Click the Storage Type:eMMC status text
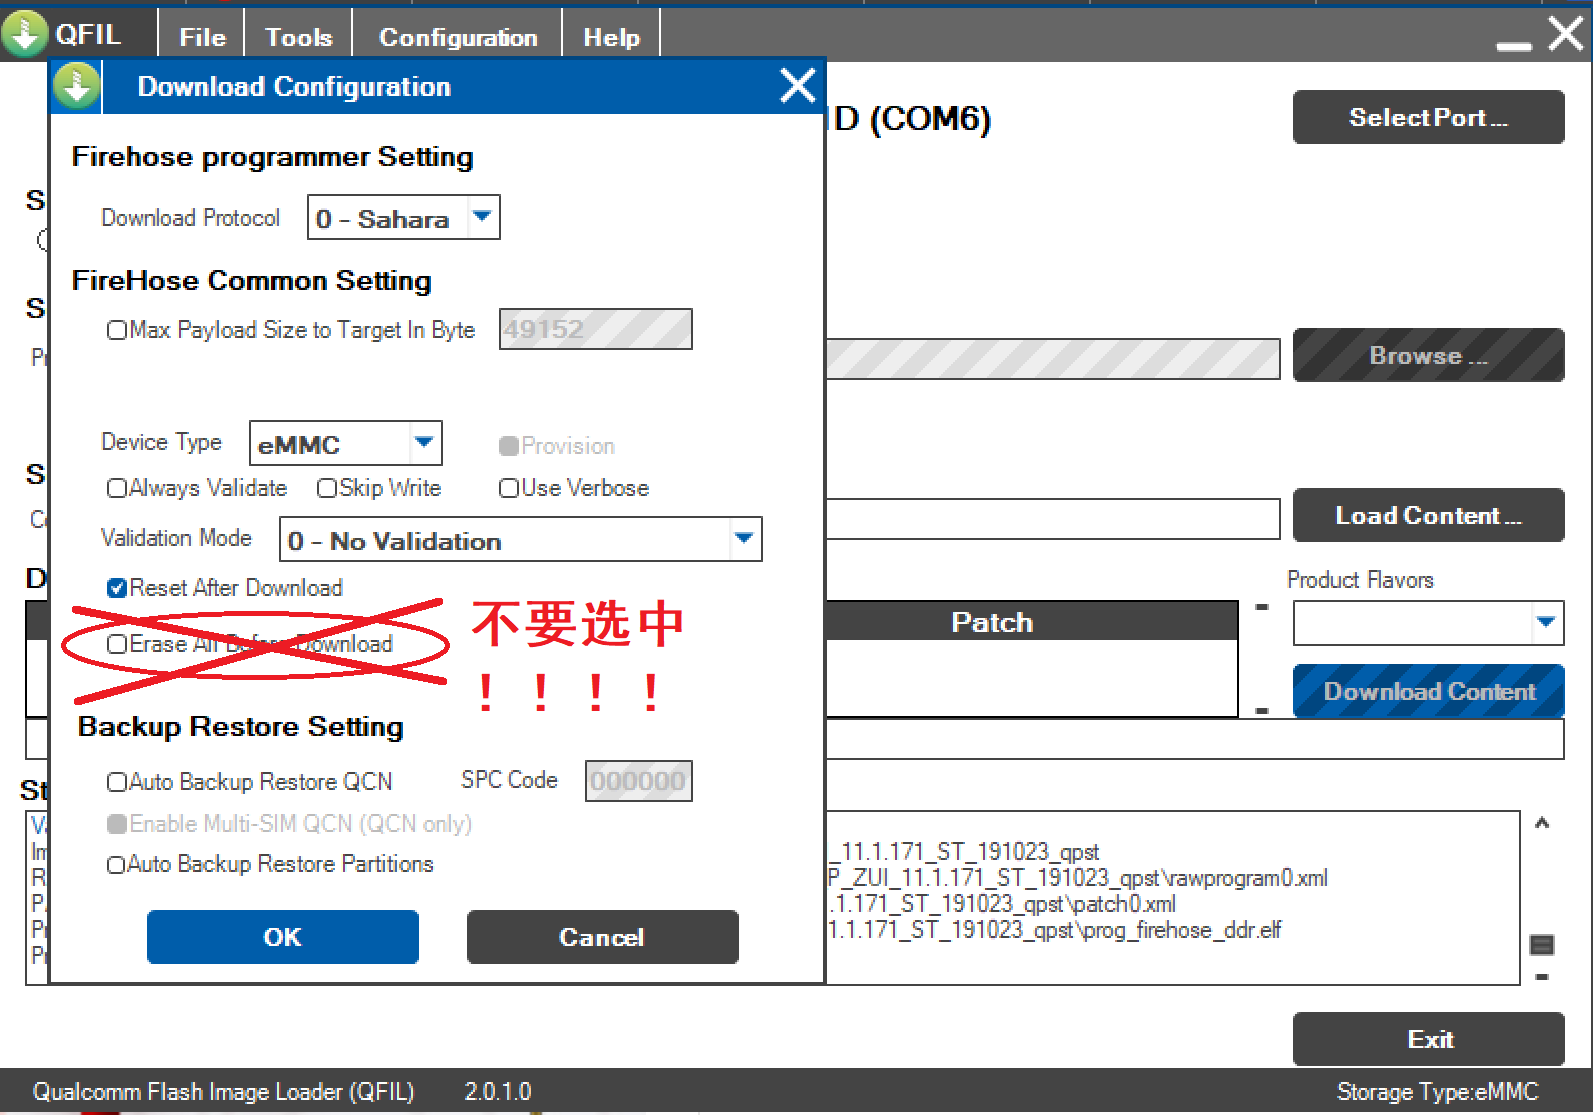1593x1115 pixels. click(1437, 1092)
